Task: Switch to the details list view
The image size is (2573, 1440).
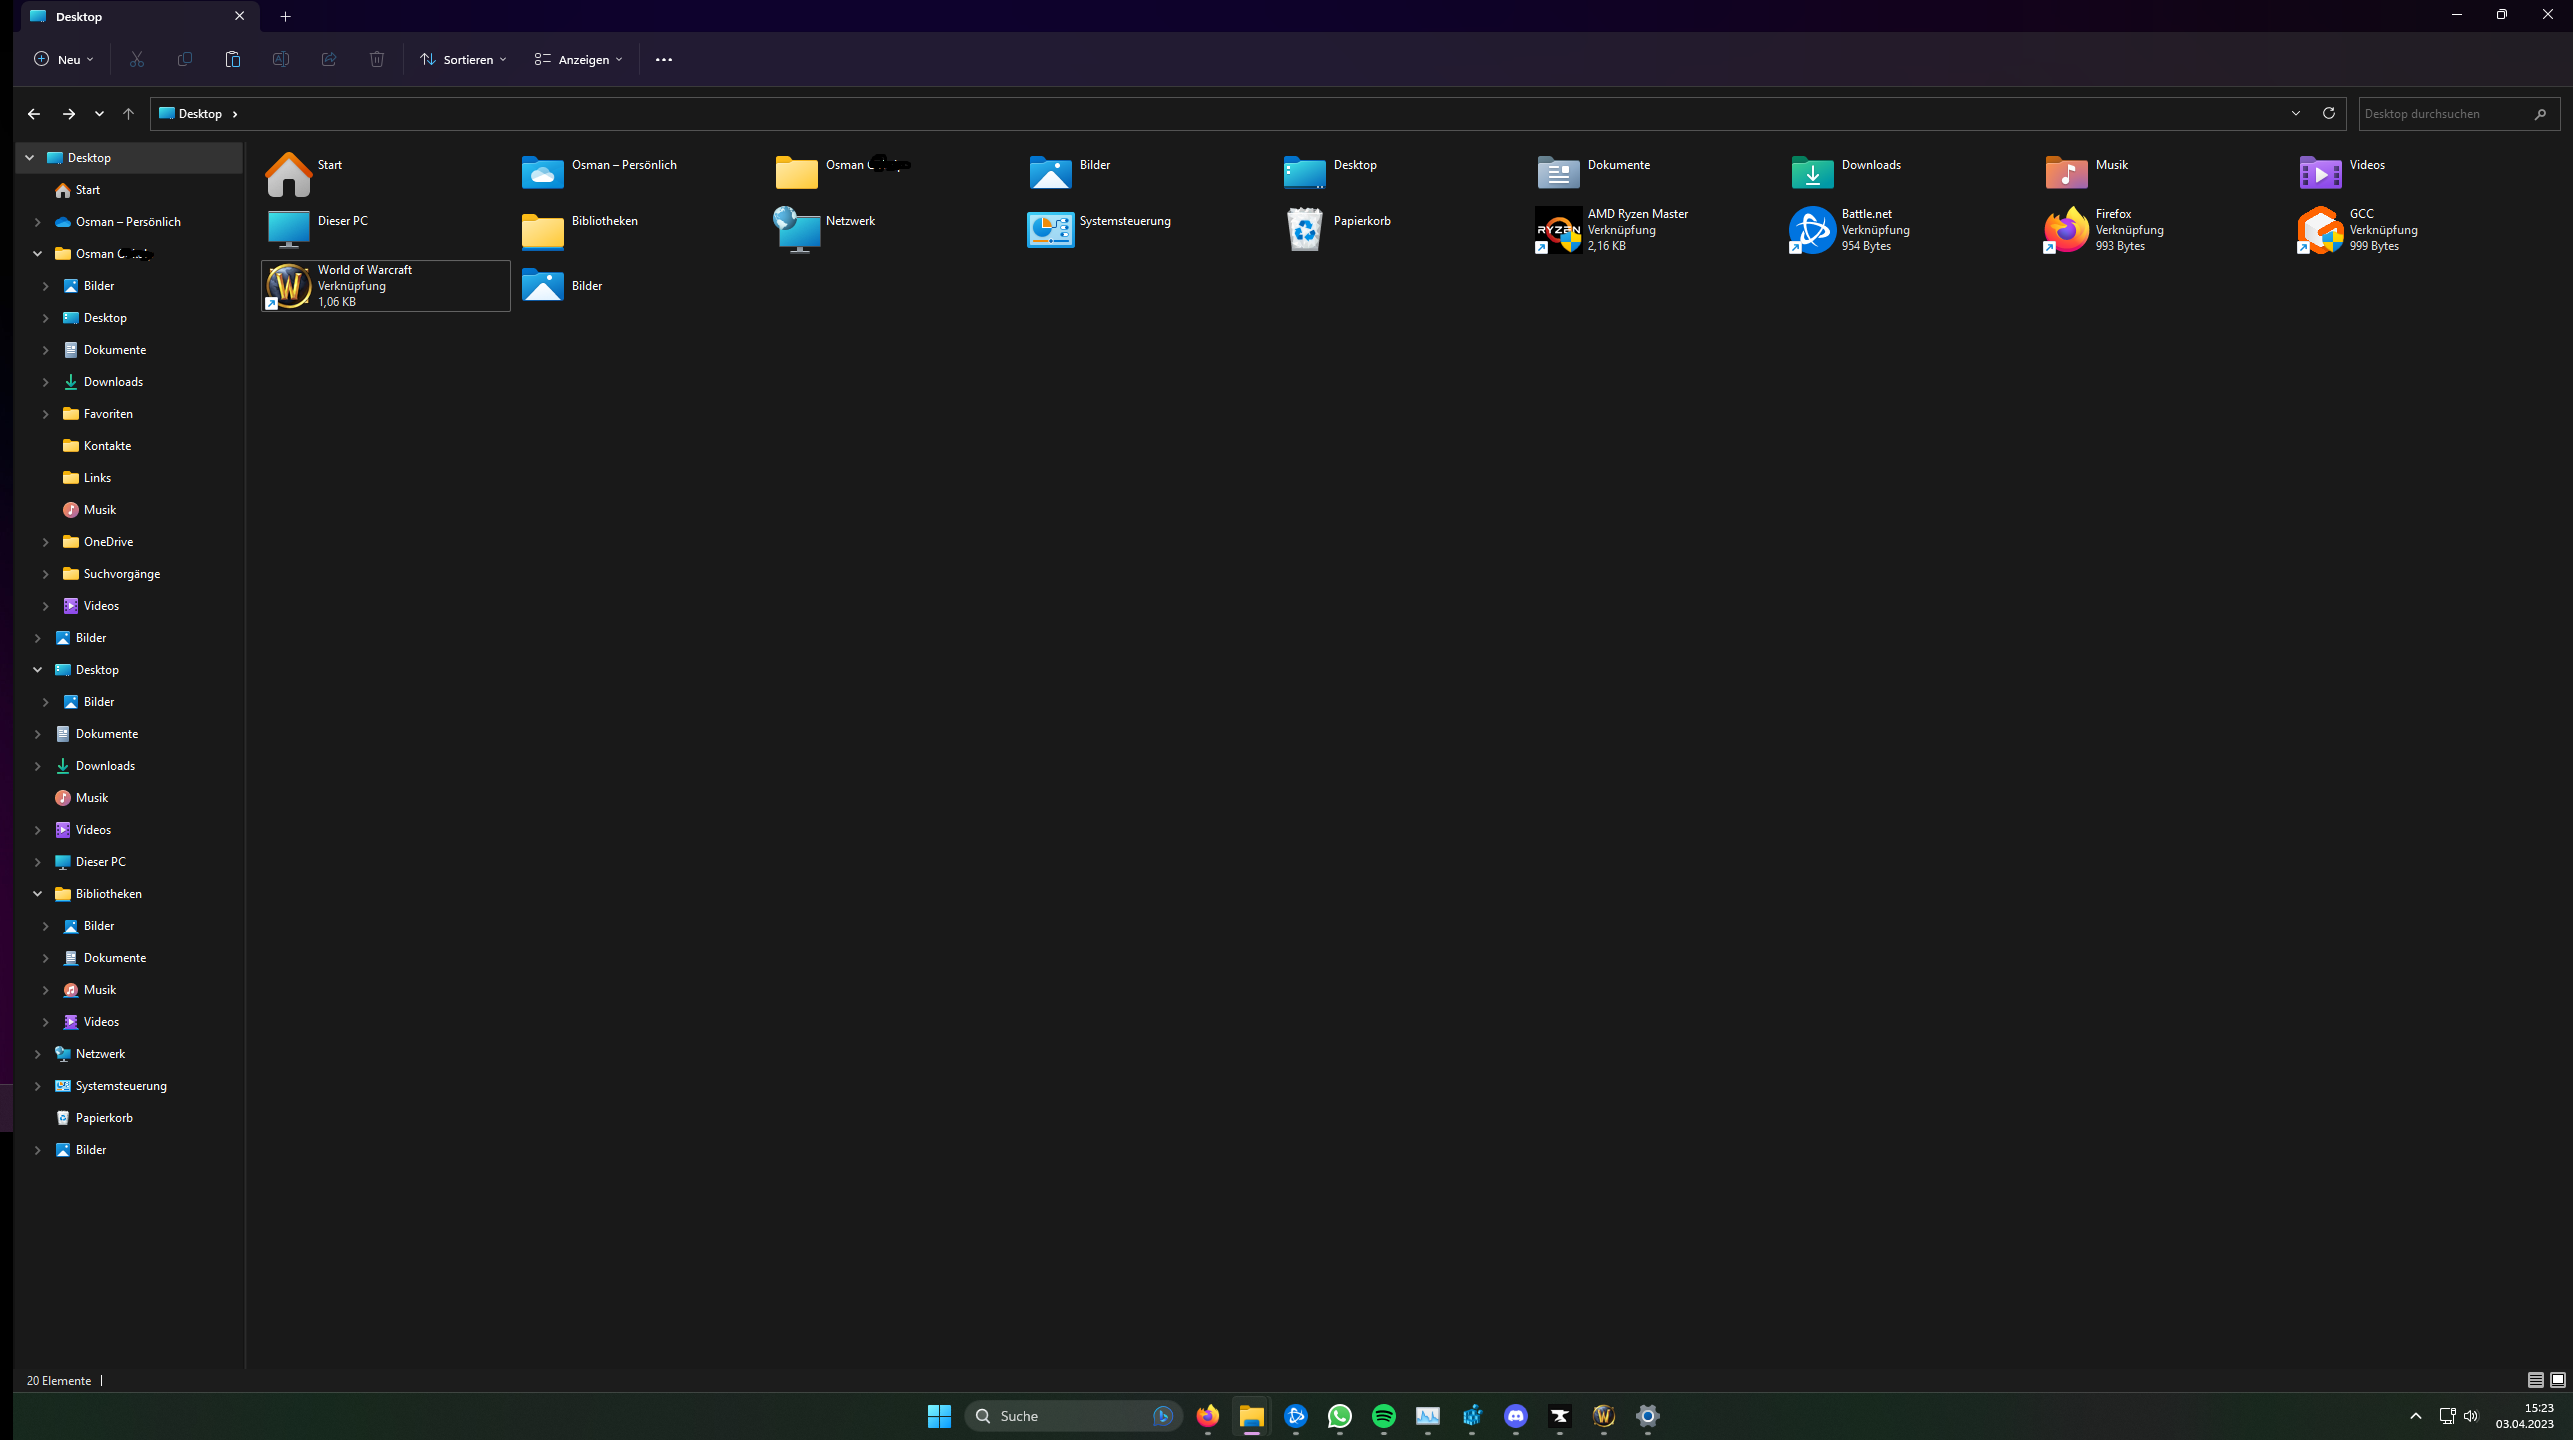Action: point(2535,1380)
